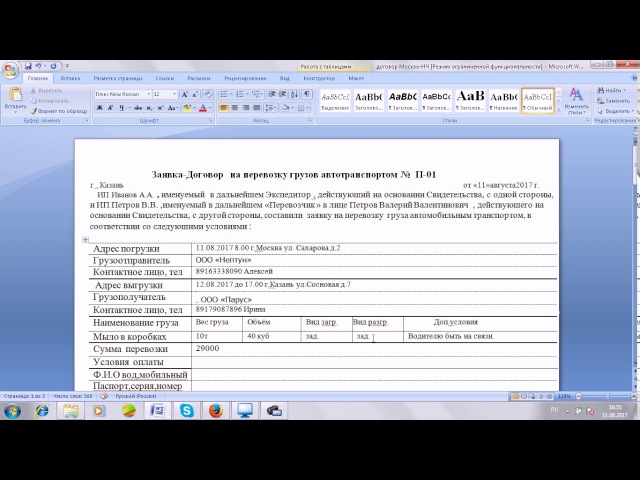Image resolution: width=640 pixels, height=480 pixels.
Task: Open shading paint bucket color
Action: pos(287,108)
